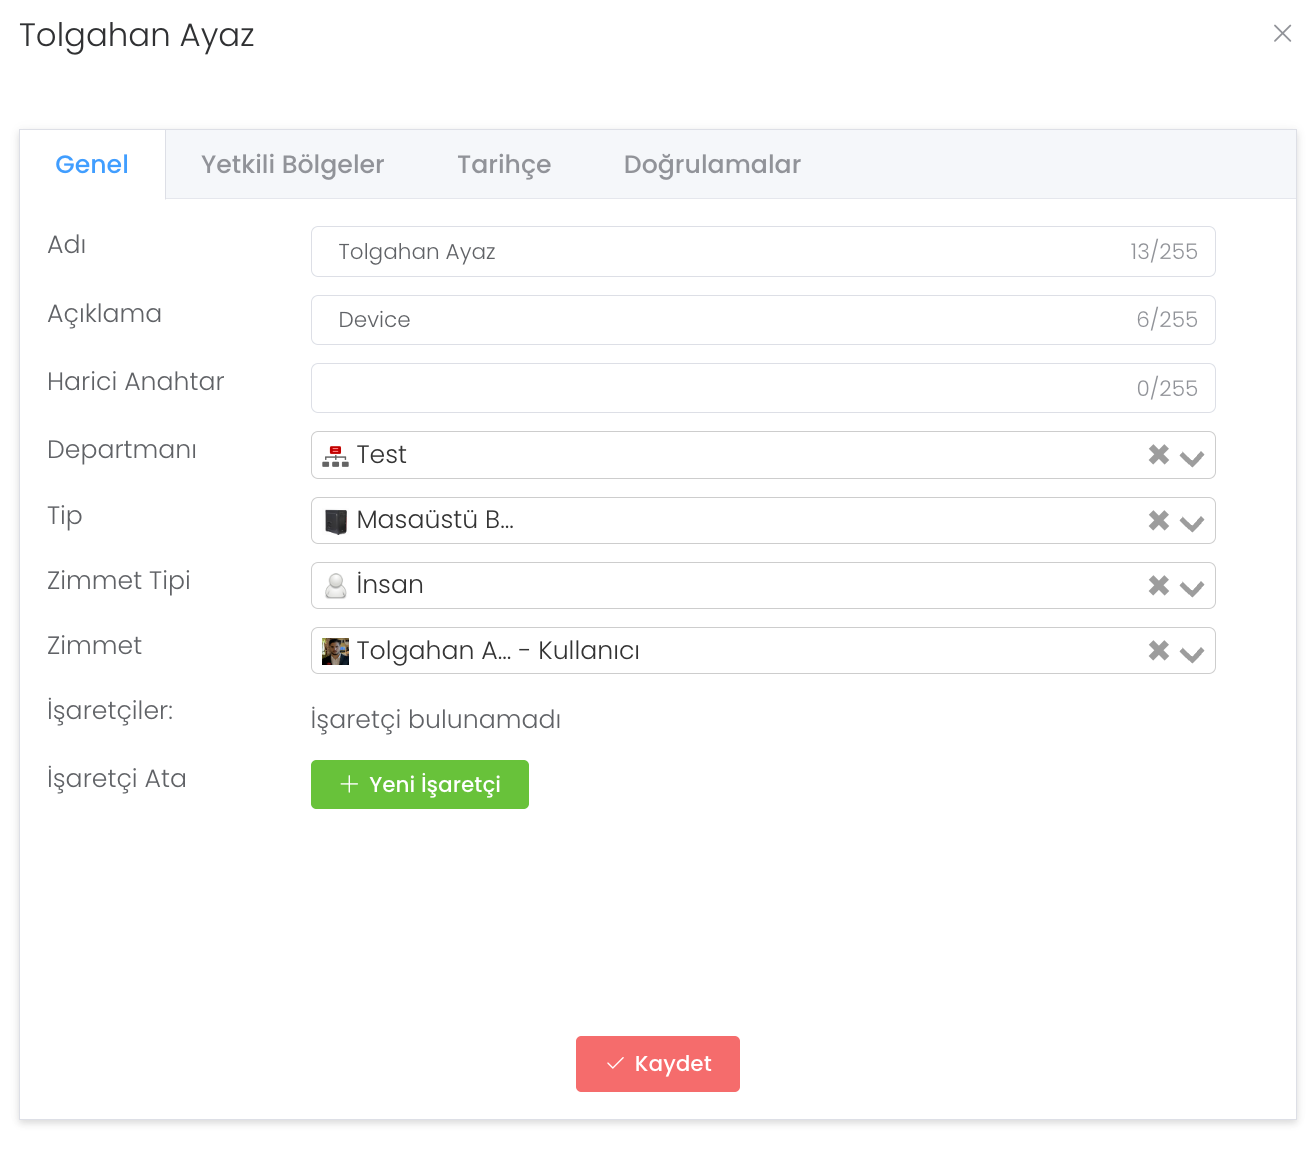Expand the Departmanı dropdown chevron

[x=1191, y=458]
